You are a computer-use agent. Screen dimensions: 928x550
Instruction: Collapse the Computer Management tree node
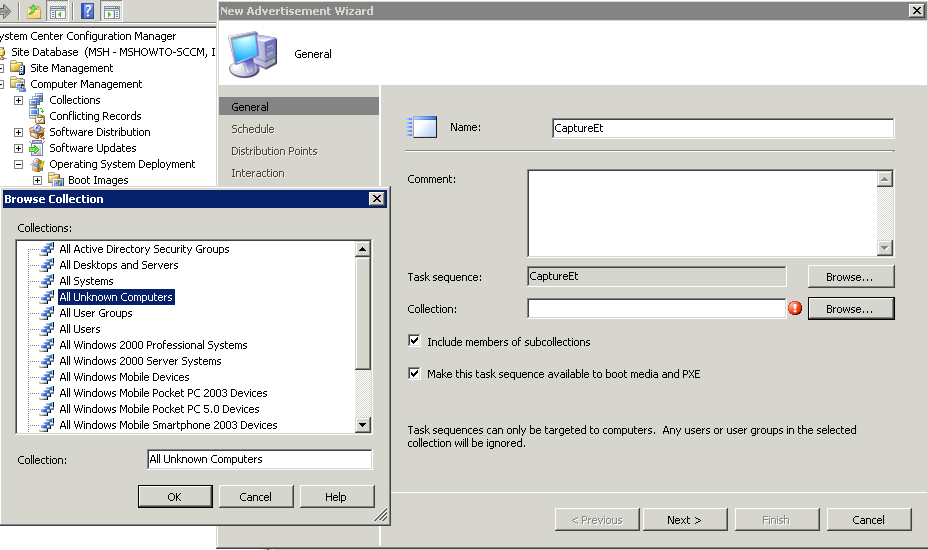point(1,84)
